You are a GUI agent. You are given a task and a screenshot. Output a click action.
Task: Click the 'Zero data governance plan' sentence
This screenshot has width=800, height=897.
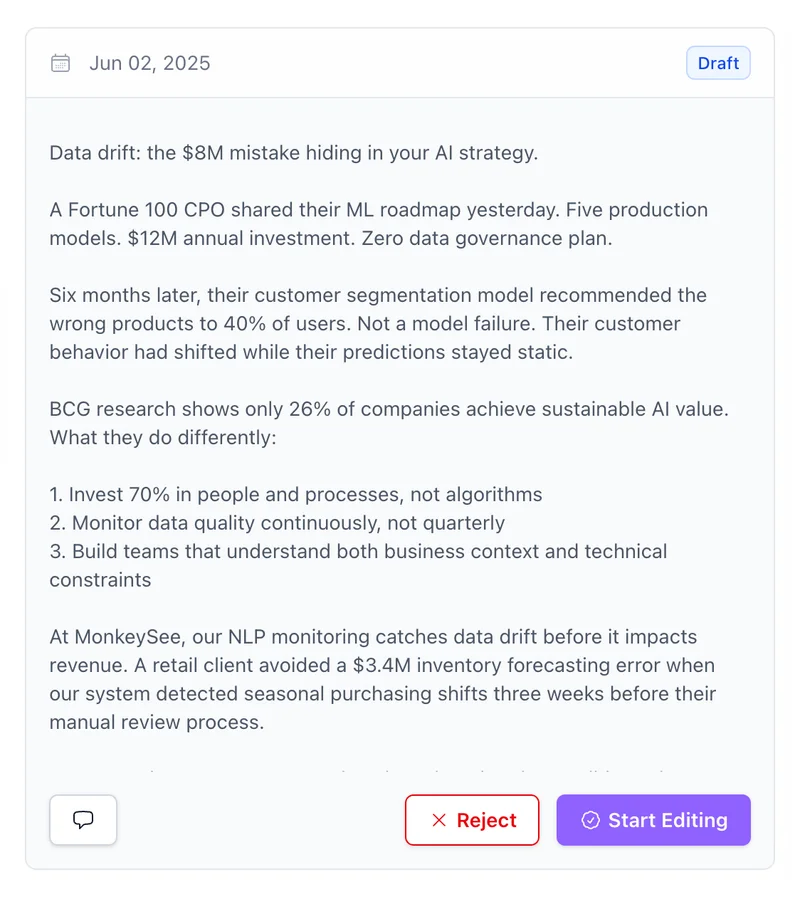click(487, 238)
